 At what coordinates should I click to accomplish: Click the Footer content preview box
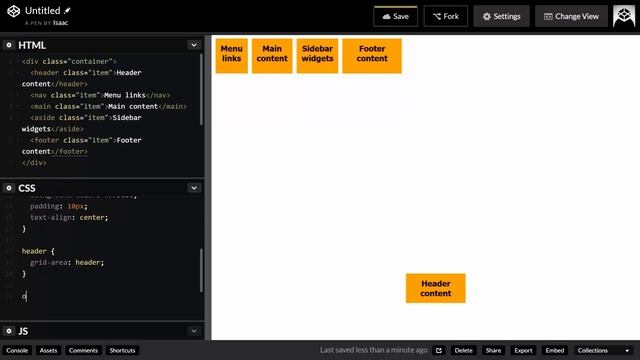pyautogui.click(x=372, y=56)
